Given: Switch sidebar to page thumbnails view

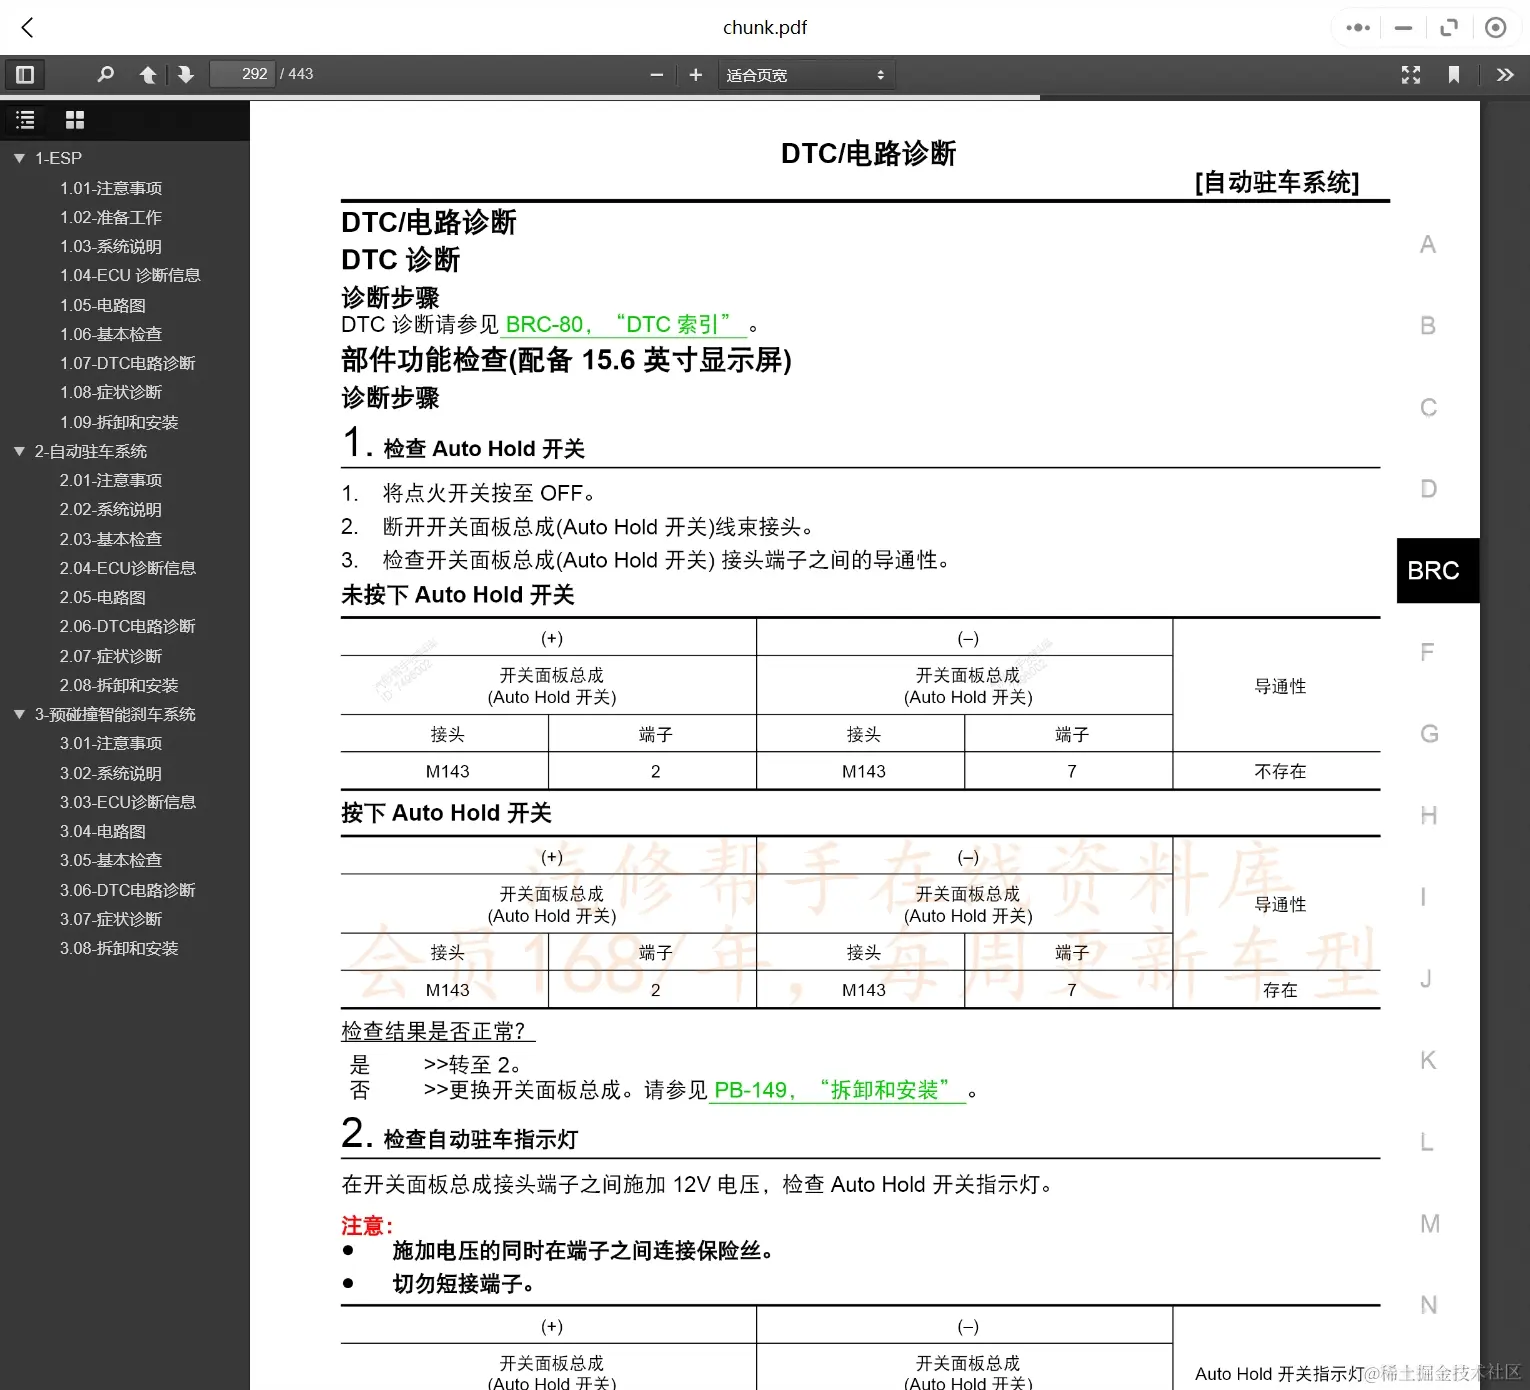Looking at the screenshot, I should 74,120.
